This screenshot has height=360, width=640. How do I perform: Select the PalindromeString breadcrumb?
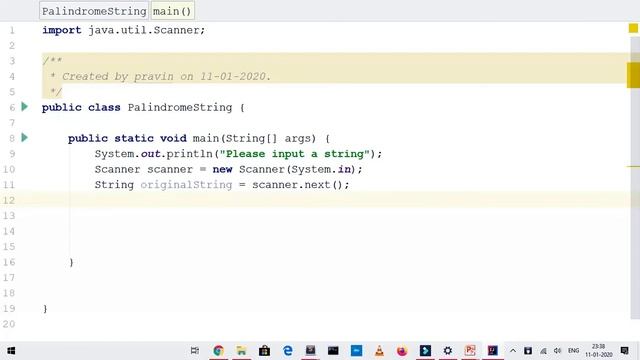tap(94, 11)
